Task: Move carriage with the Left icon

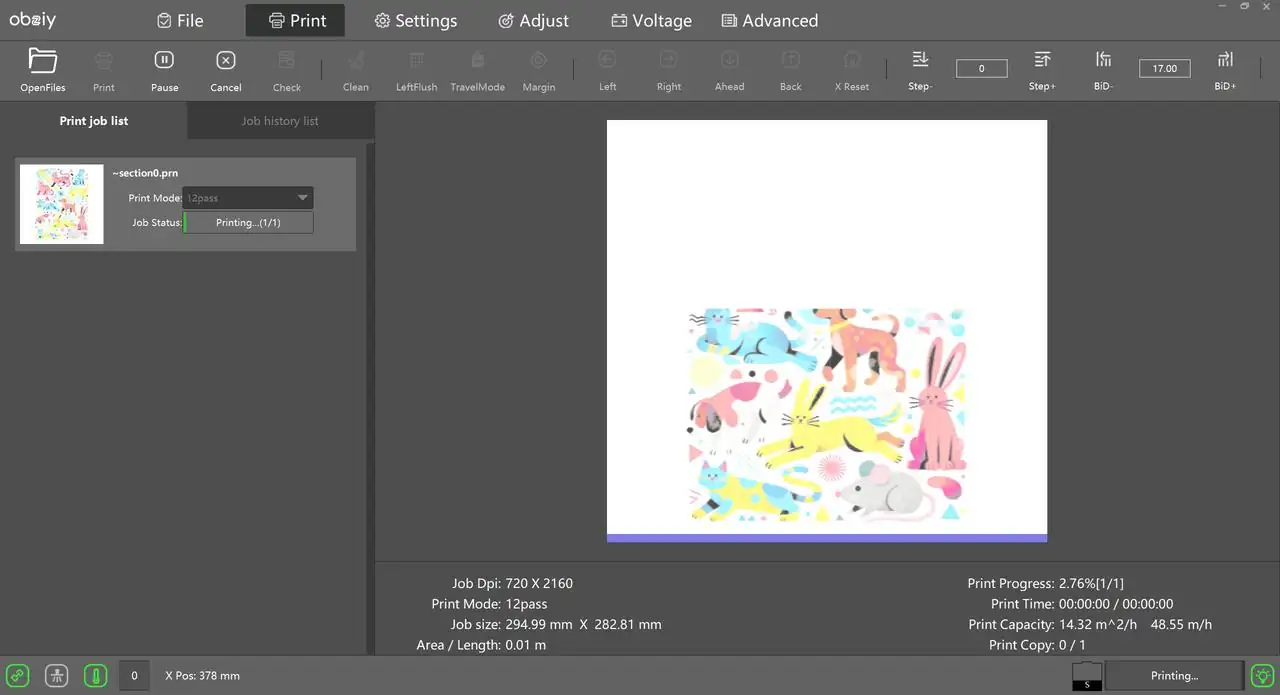Action: pos(608,69)
